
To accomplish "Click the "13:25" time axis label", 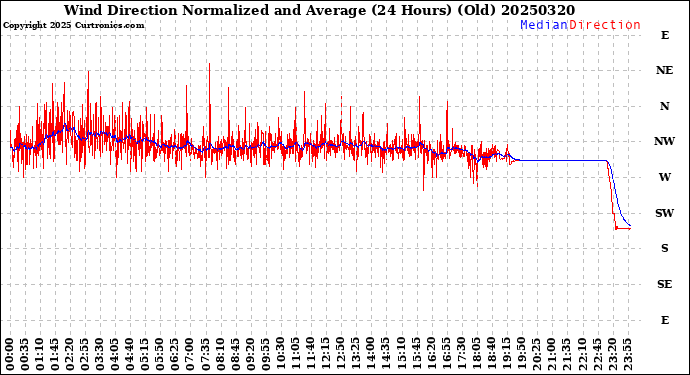I will (x=356, y=355).
